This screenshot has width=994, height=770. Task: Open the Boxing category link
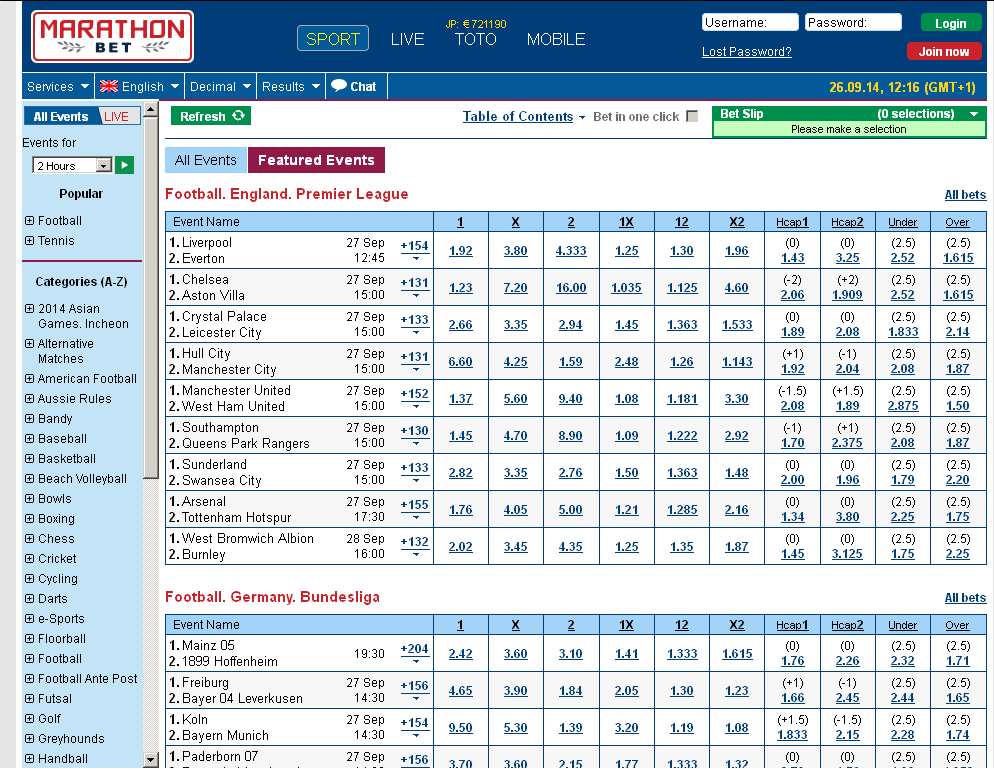(x=56, y=519)
